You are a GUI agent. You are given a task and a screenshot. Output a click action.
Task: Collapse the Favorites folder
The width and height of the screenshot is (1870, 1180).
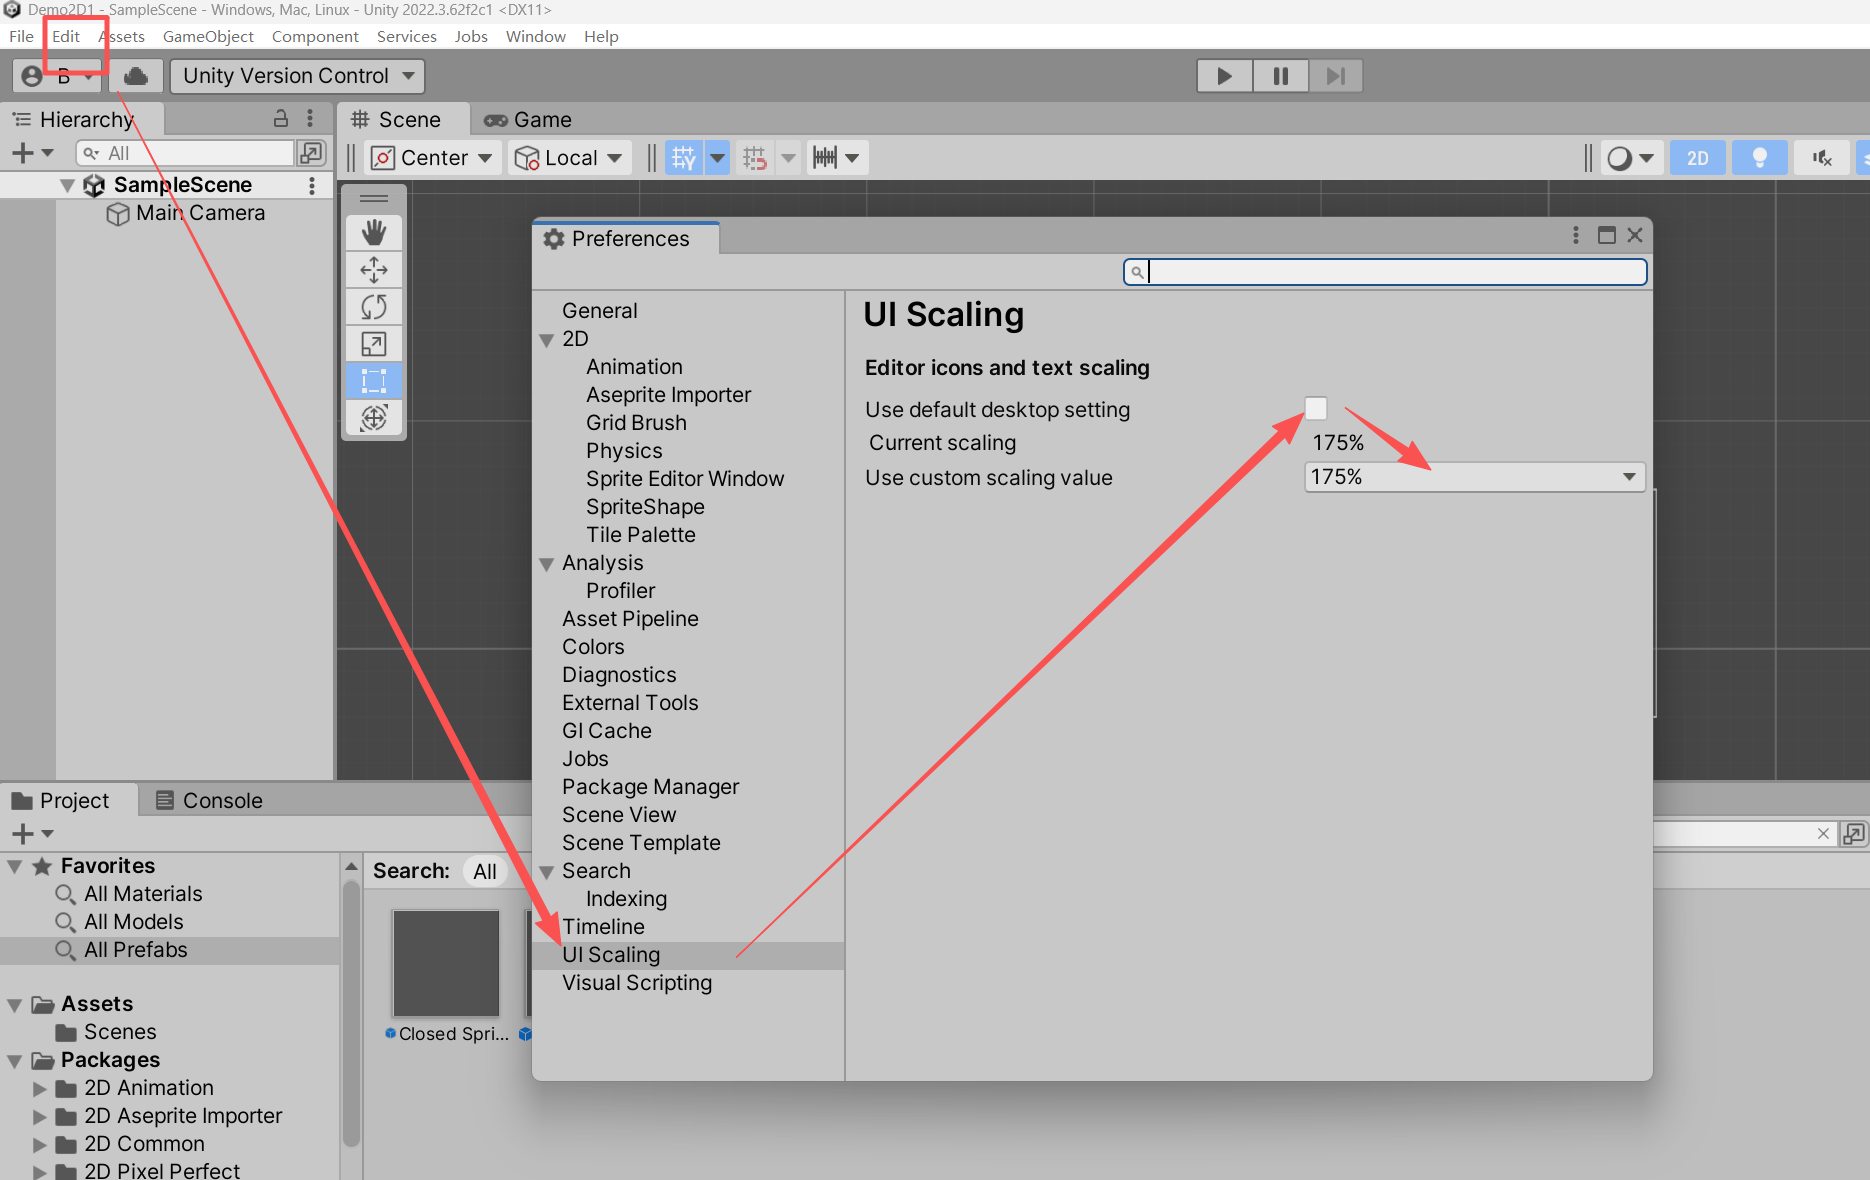click(15, 866)
